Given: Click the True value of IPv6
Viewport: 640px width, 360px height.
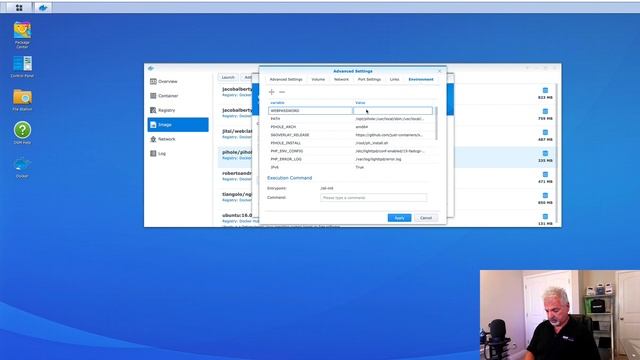Looking at the screenshot, I should (x=360, y=167).
